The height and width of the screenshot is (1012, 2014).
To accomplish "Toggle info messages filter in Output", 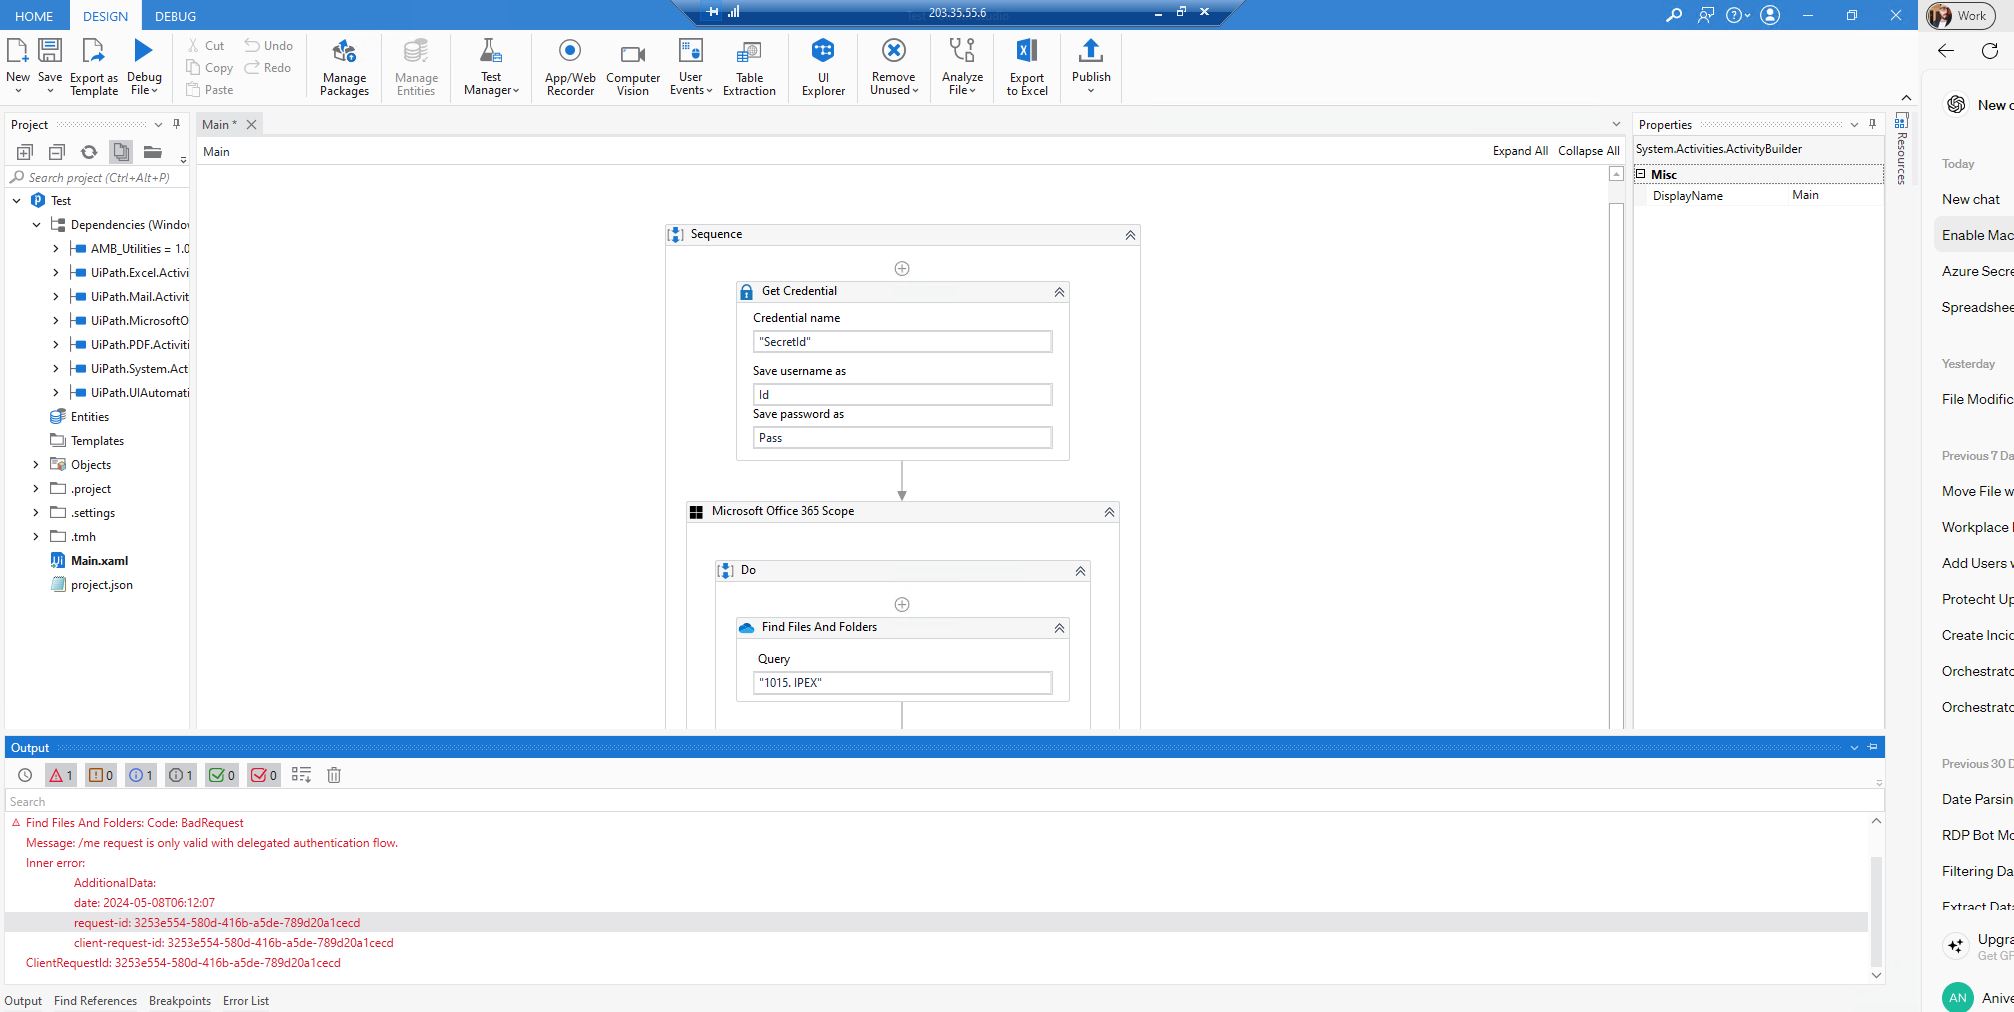I will [x=141, y=775].
